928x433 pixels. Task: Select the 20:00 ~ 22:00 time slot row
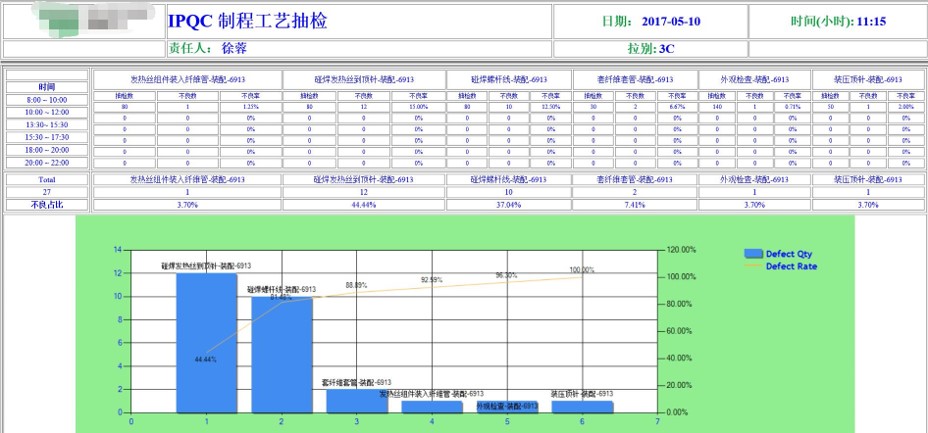click(x=47, y=162)
